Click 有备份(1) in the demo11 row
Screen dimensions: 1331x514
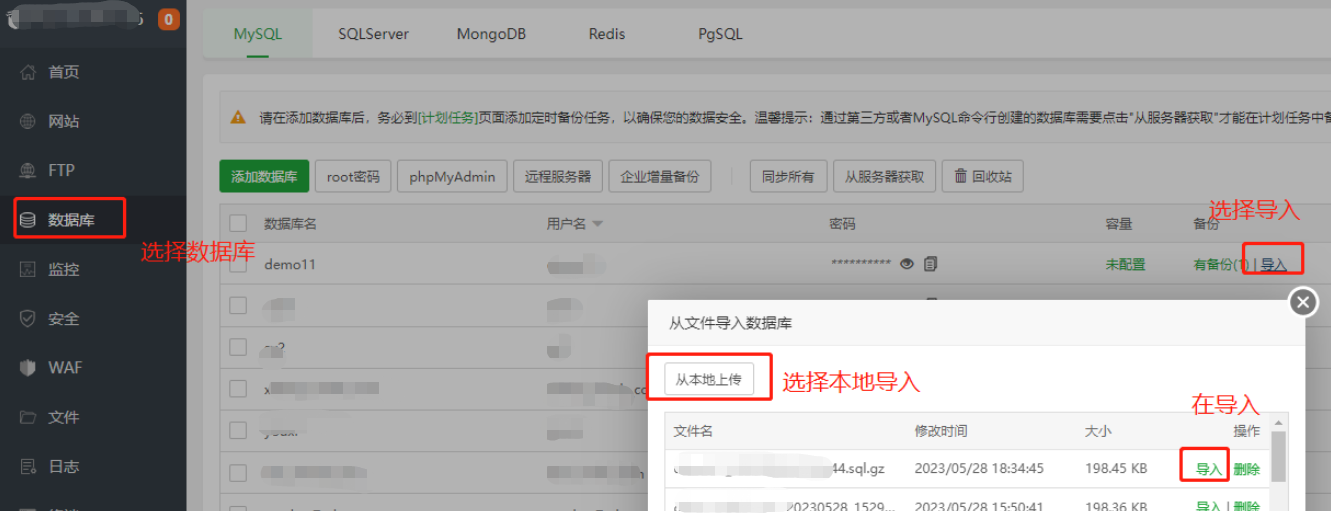coord(1222,265)
